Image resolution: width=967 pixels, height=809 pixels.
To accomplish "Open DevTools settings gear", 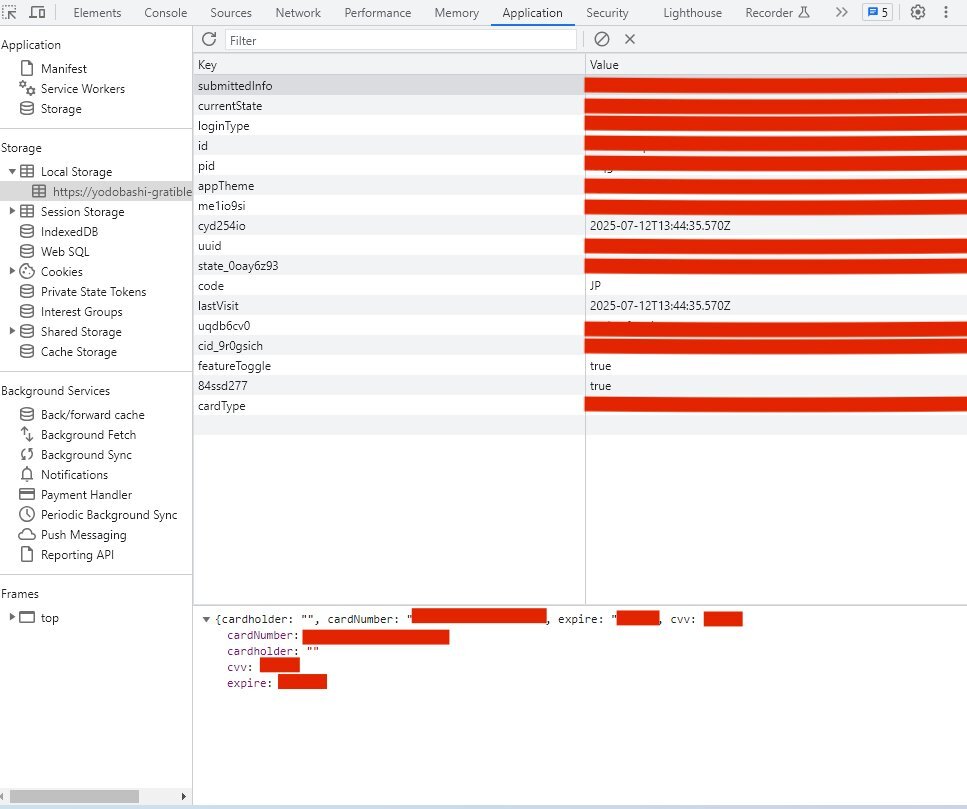I will pos(918,12).
